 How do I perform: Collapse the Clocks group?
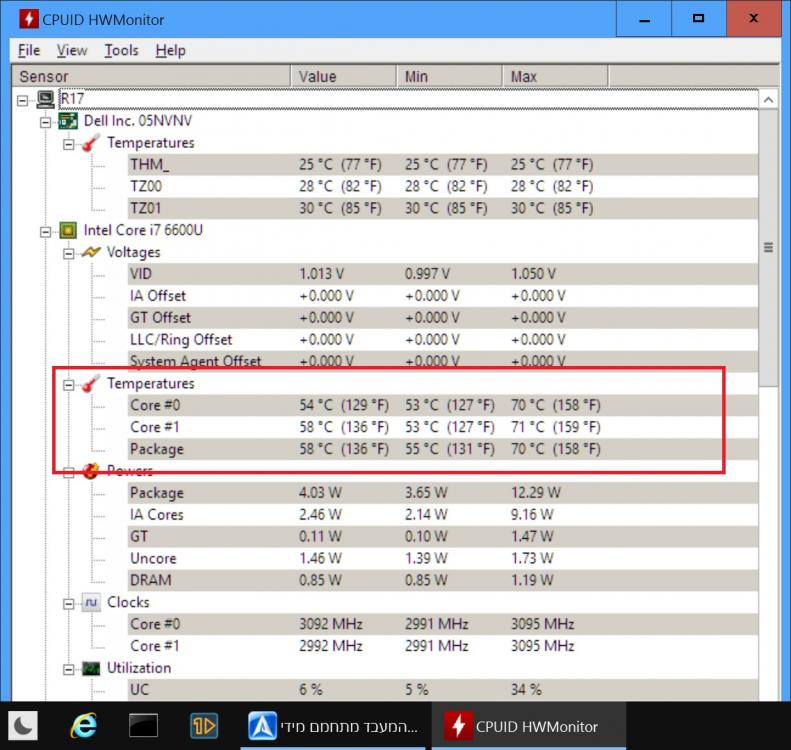(x=69, y=604)
